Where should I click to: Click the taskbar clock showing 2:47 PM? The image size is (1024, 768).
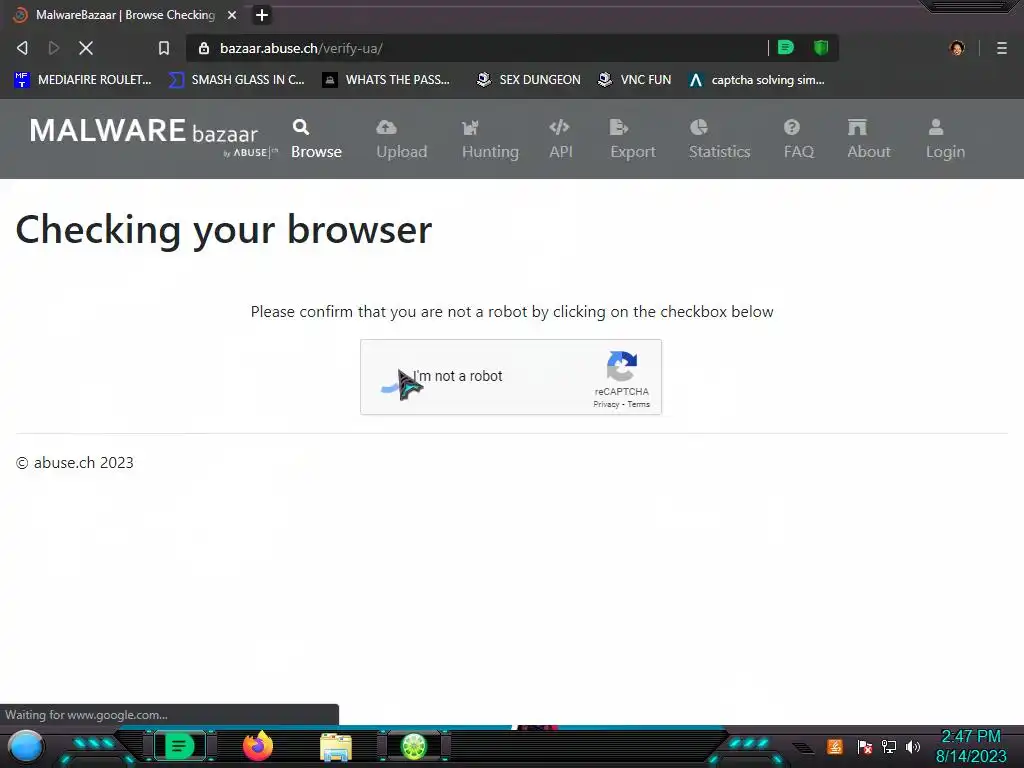click(x=971, y=746)
